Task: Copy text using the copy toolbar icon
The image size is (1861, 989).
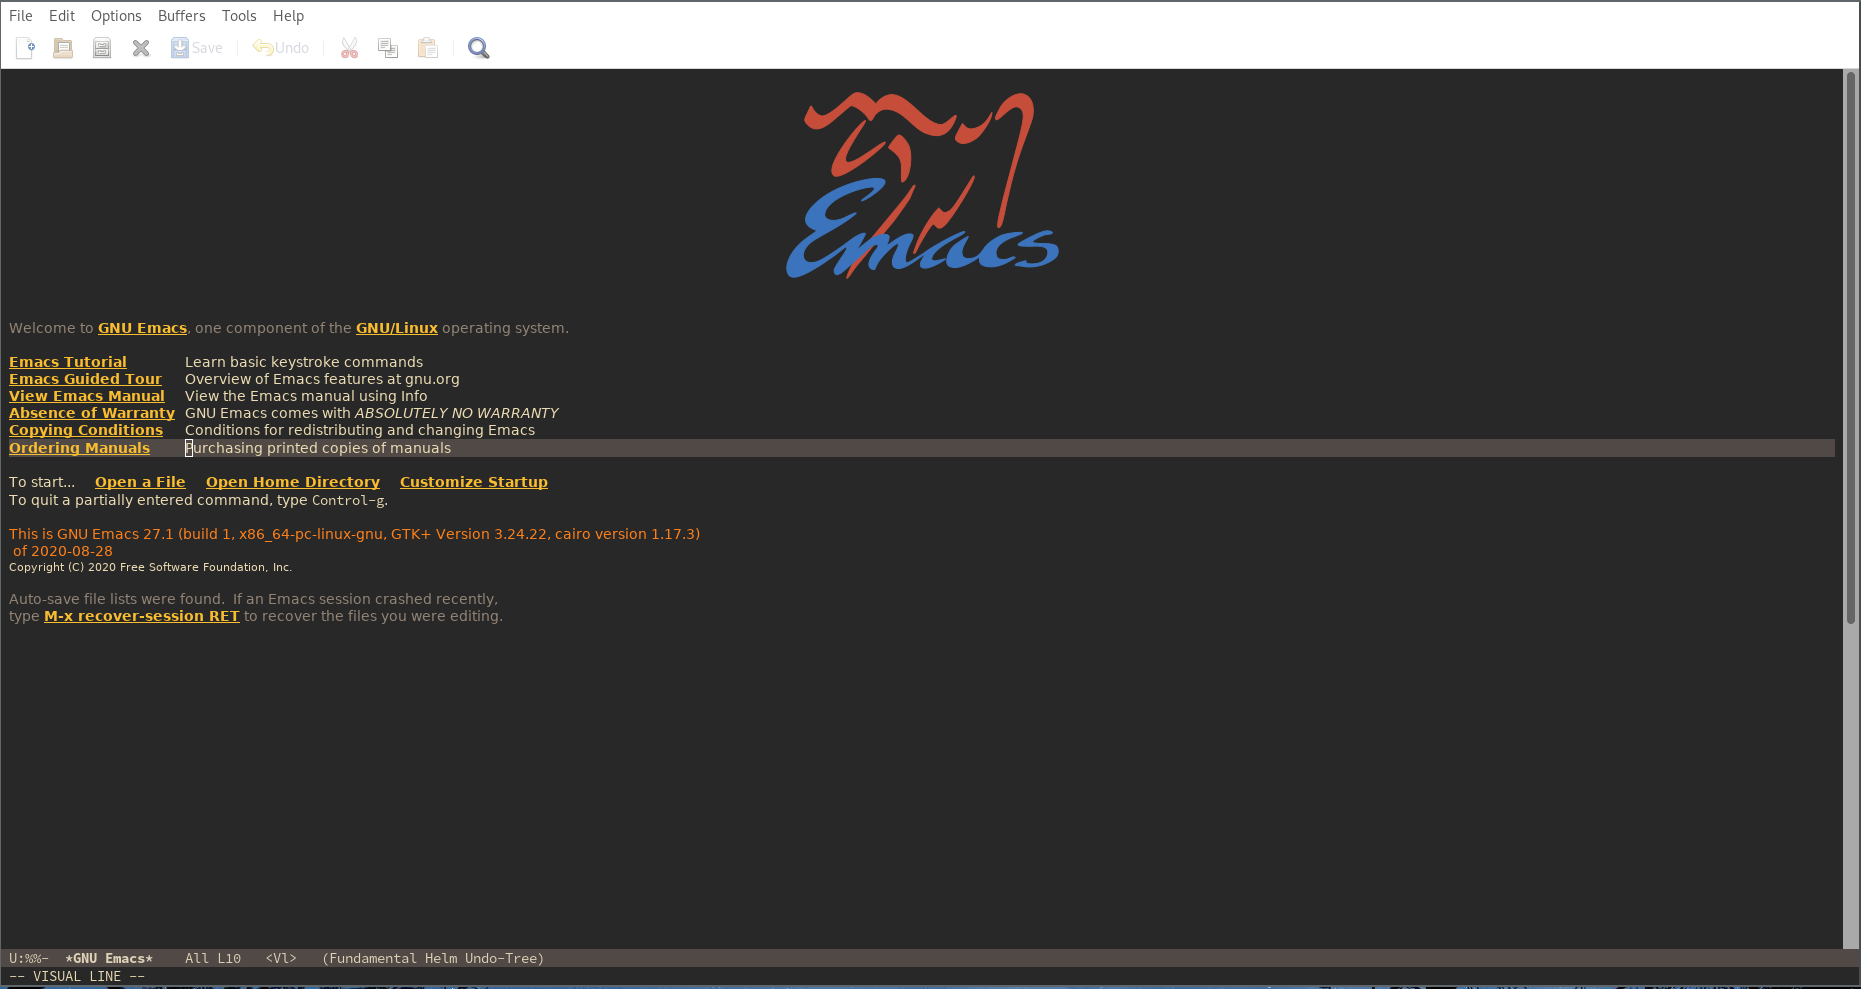Action: [x=388, y=47]
